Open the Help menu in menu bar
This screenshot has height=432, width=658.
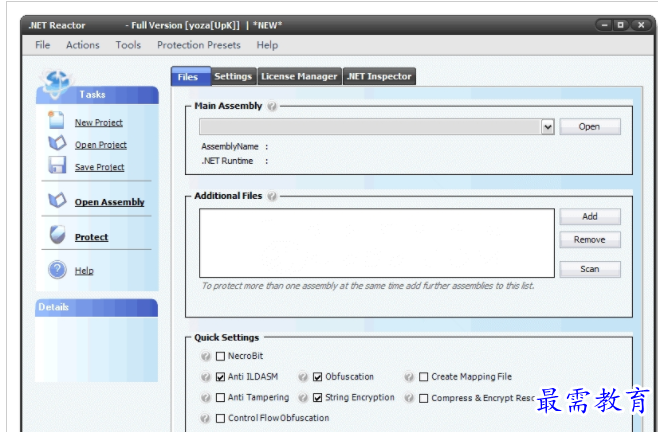tap(267, 45)
